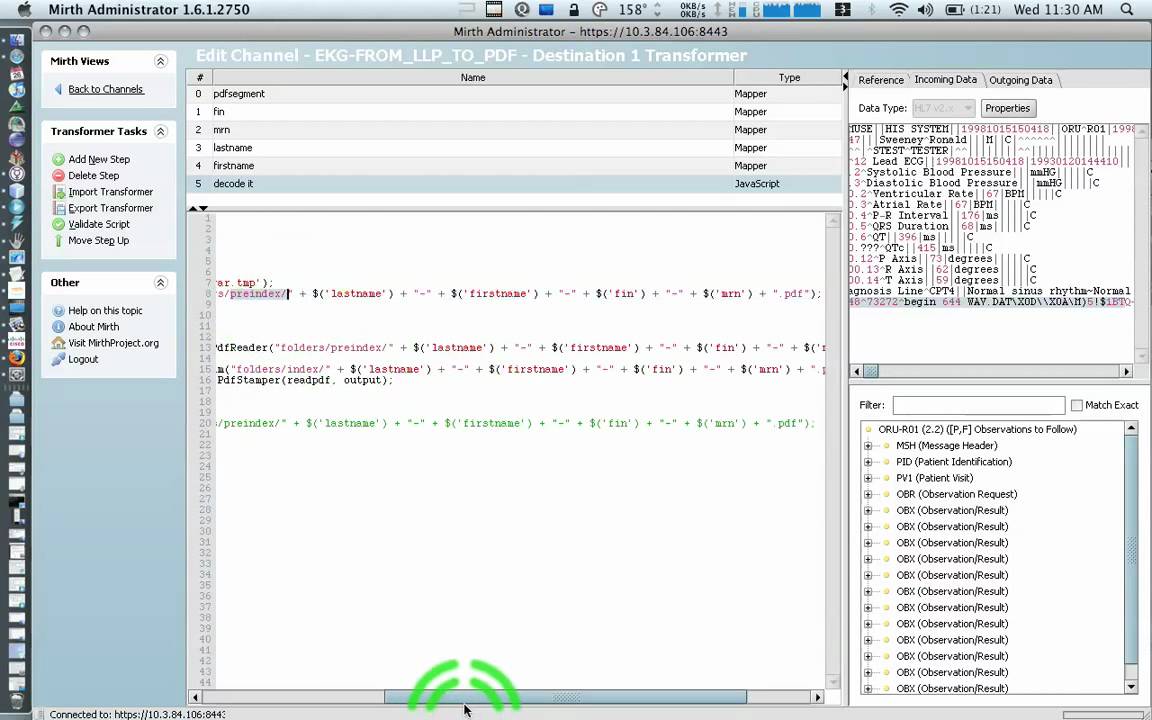Click the Properties button

1007,108
